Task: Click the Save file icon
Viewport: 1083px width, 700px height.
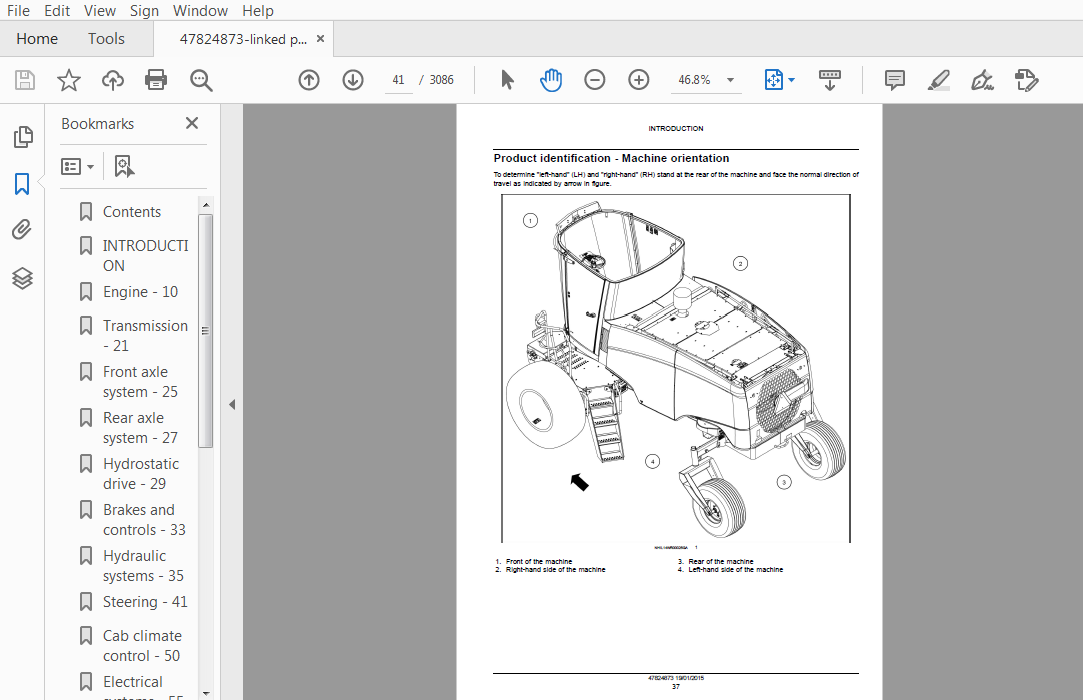Action: [x=25, y=80]
